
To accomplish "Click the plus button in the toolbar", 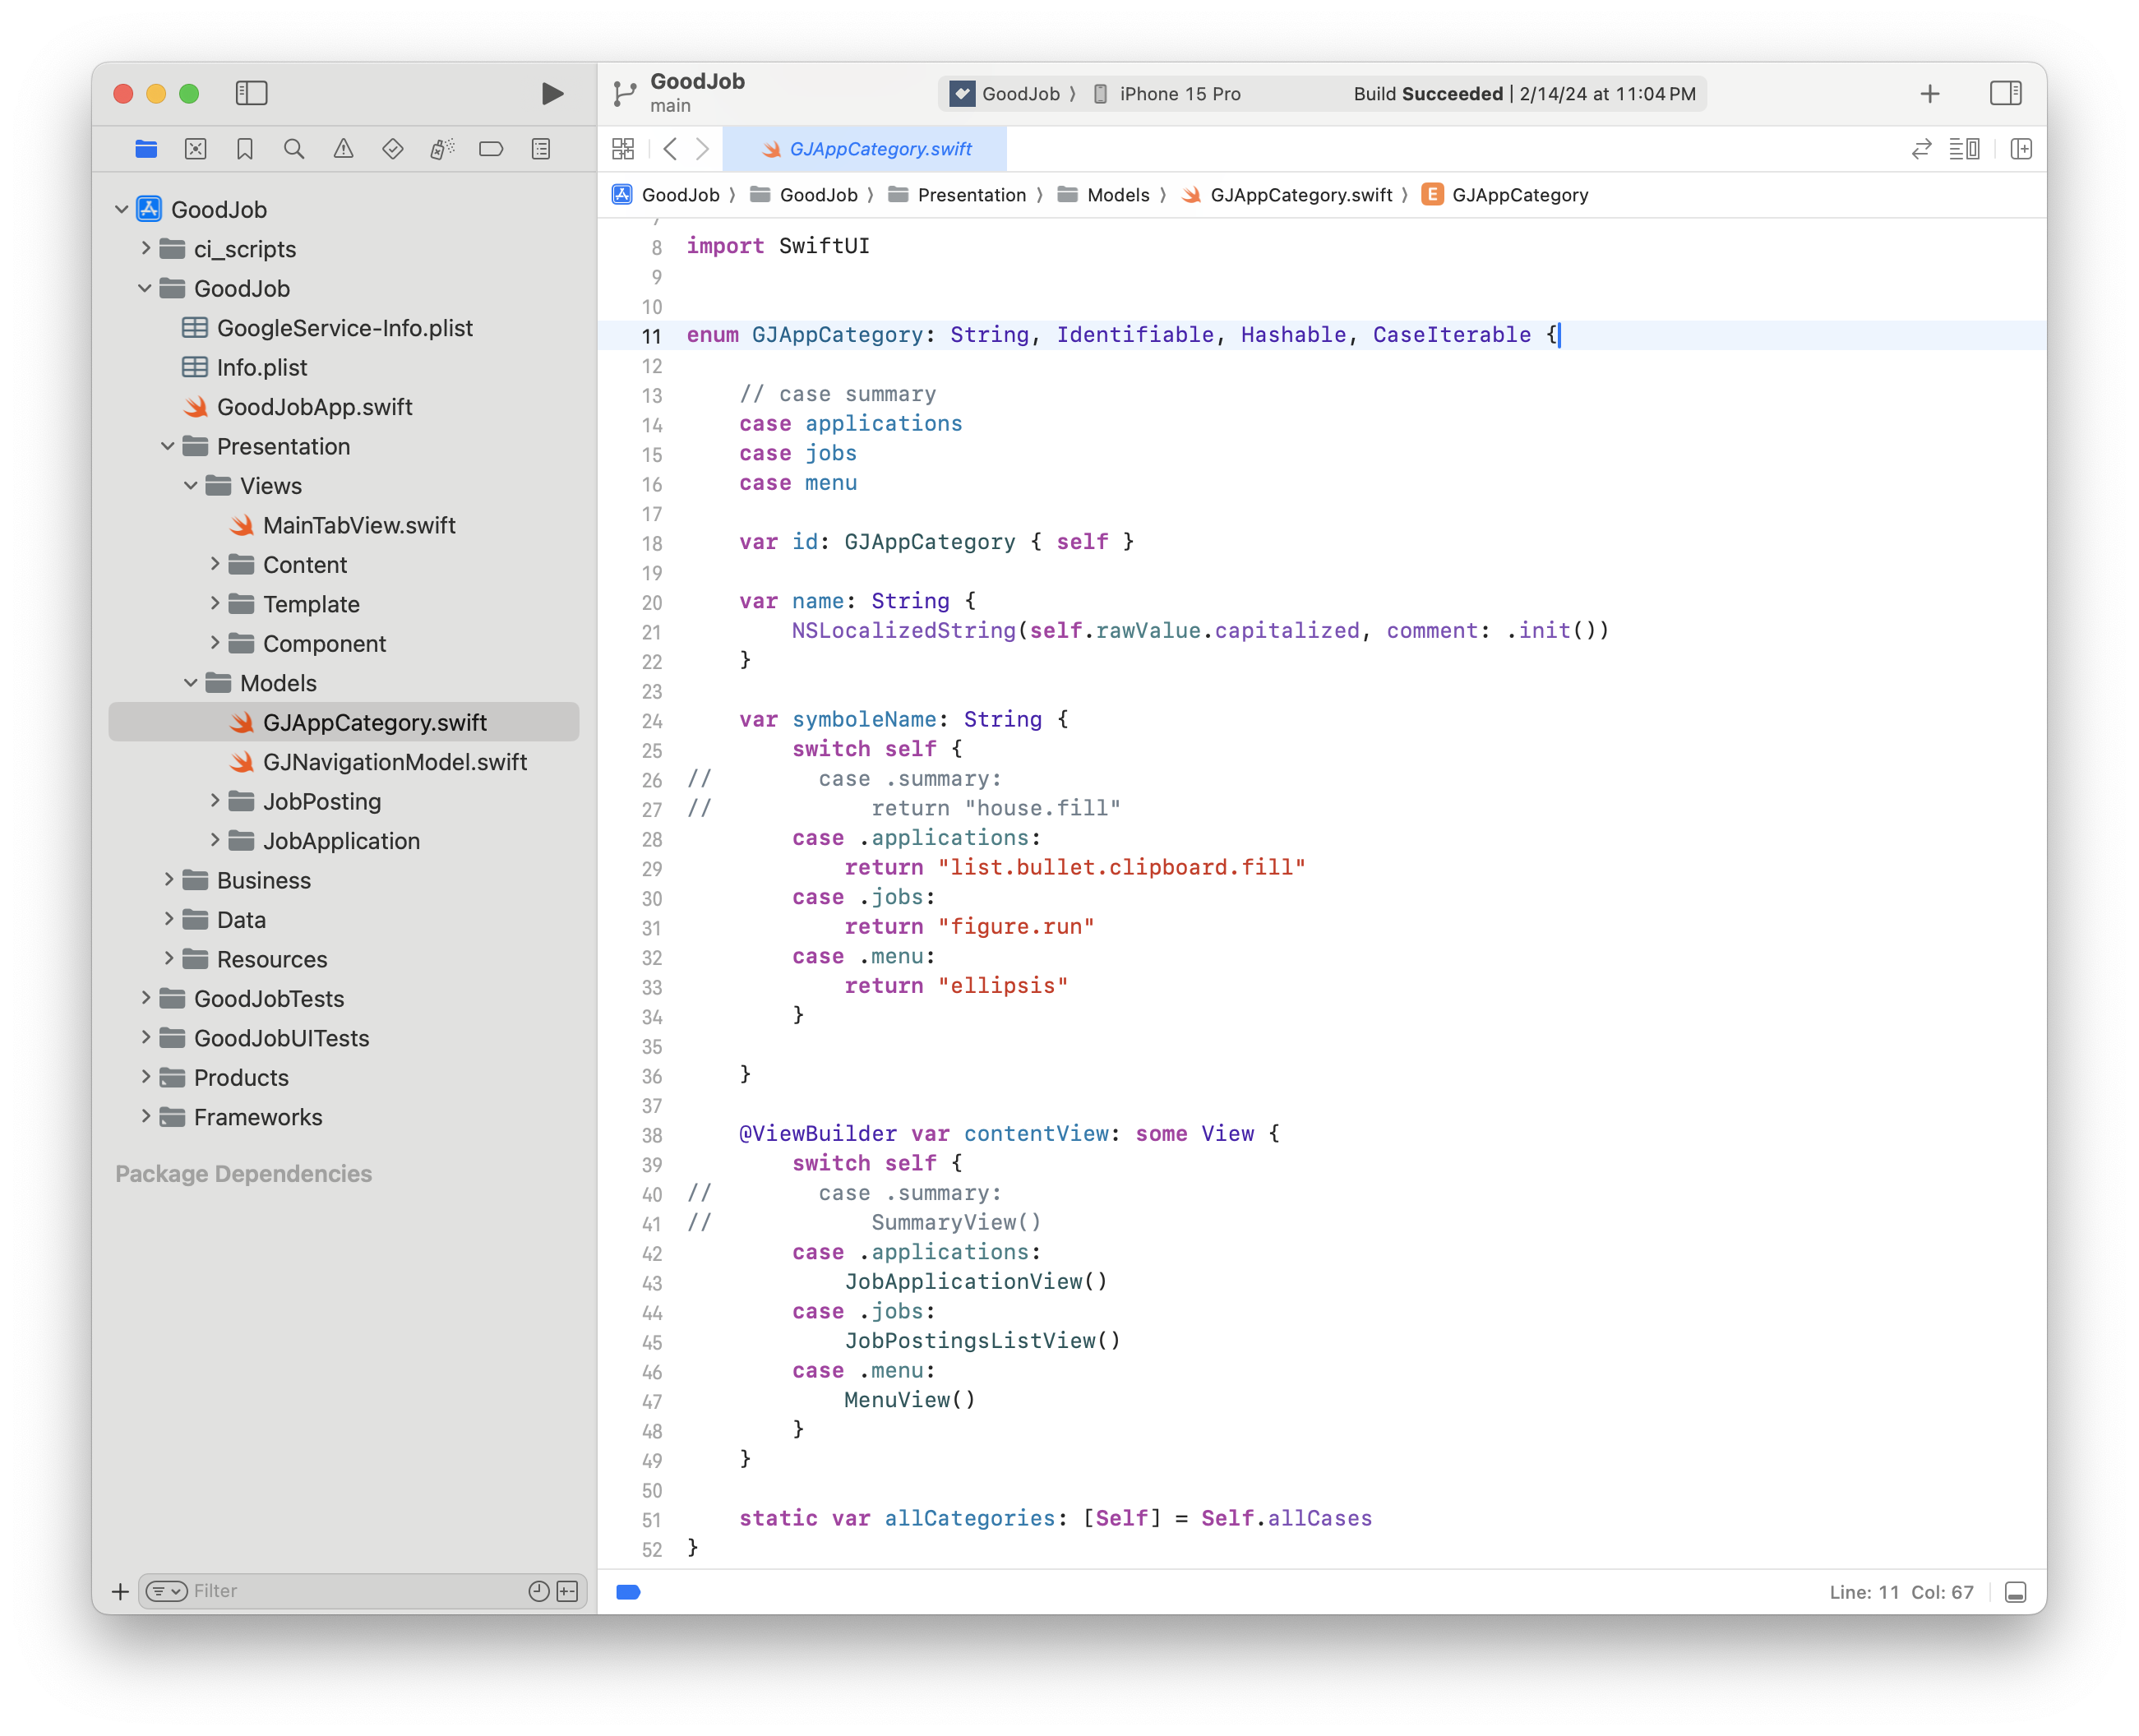I will [1930, 94].
